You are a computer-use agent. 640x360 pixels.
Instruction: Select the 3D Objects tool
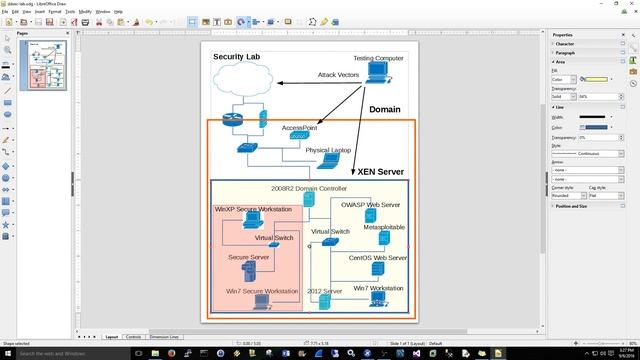pos(6,236)
